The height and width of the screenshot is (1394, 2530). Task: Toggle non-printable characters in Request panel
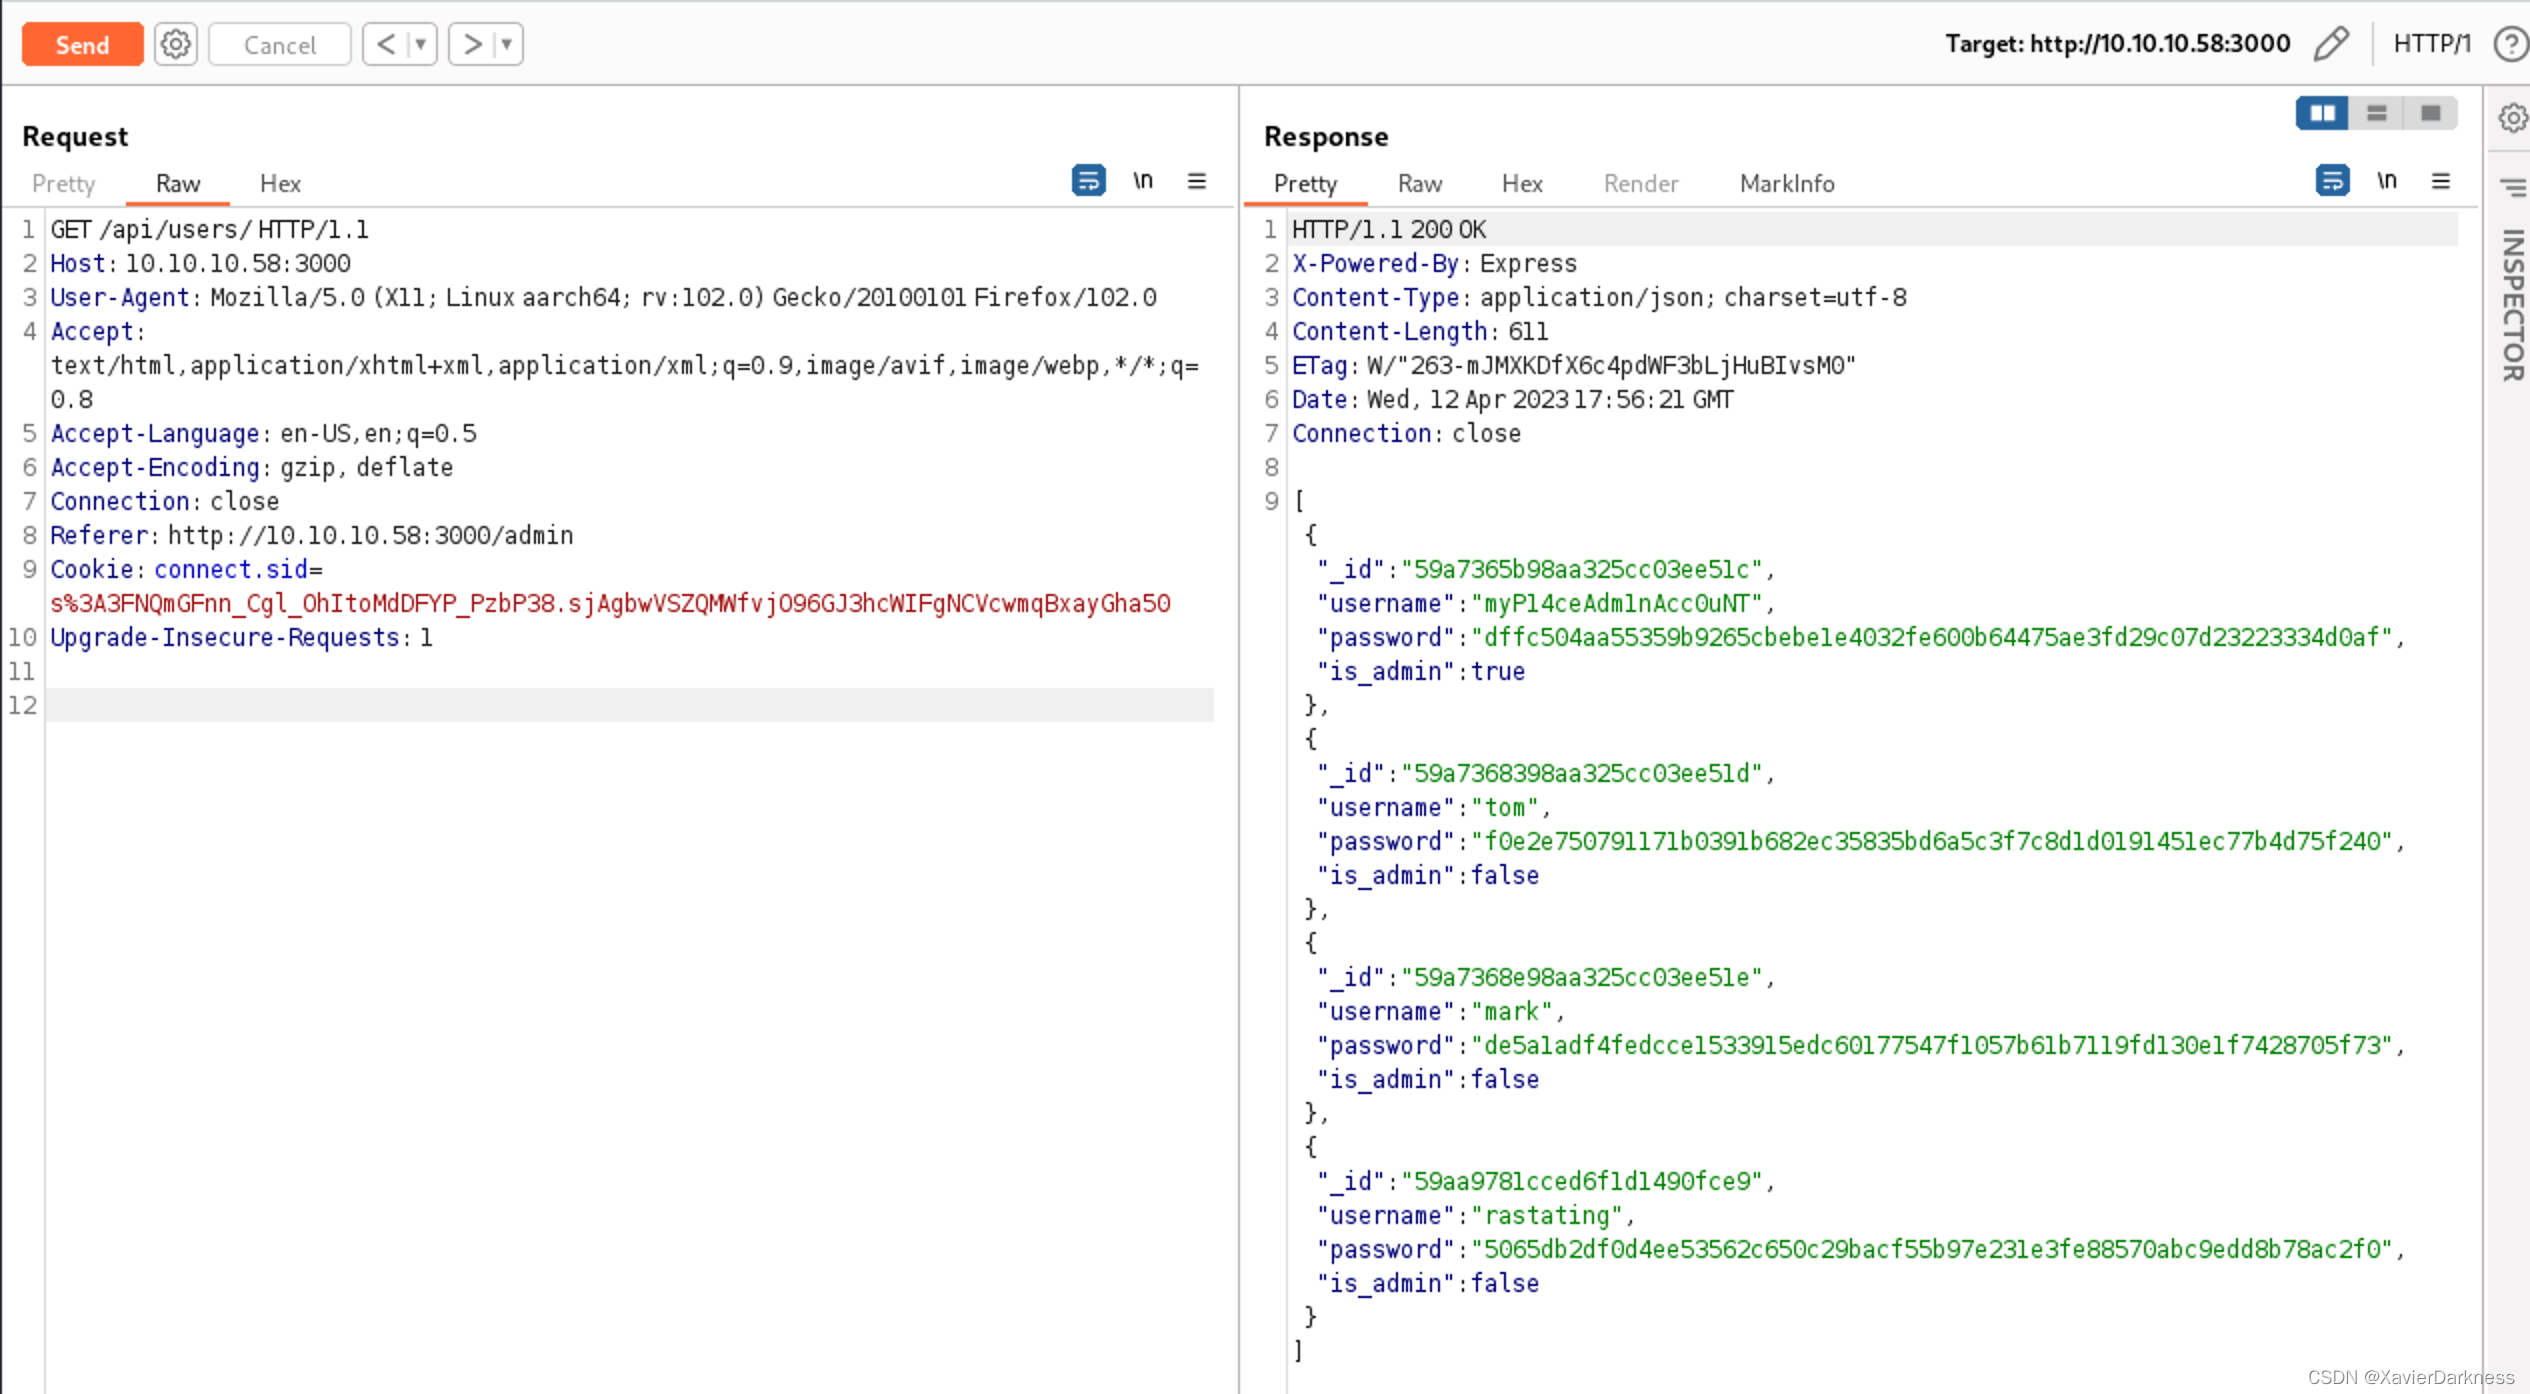pos(1143,181)
